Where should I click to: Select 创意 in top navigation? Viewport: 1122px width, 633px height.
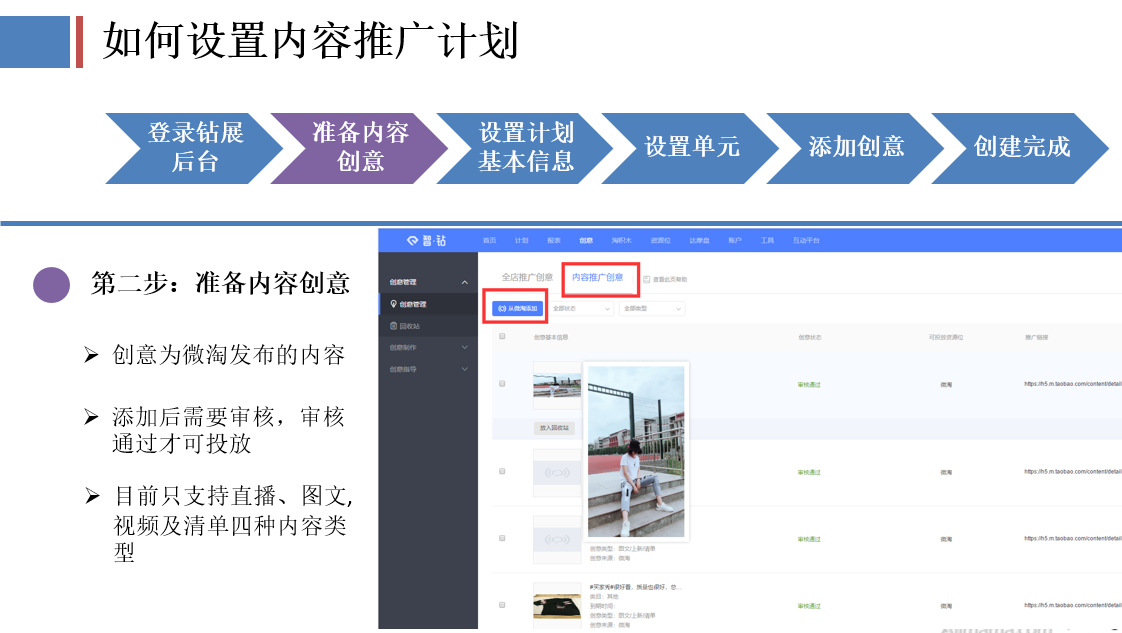point(586,240)
